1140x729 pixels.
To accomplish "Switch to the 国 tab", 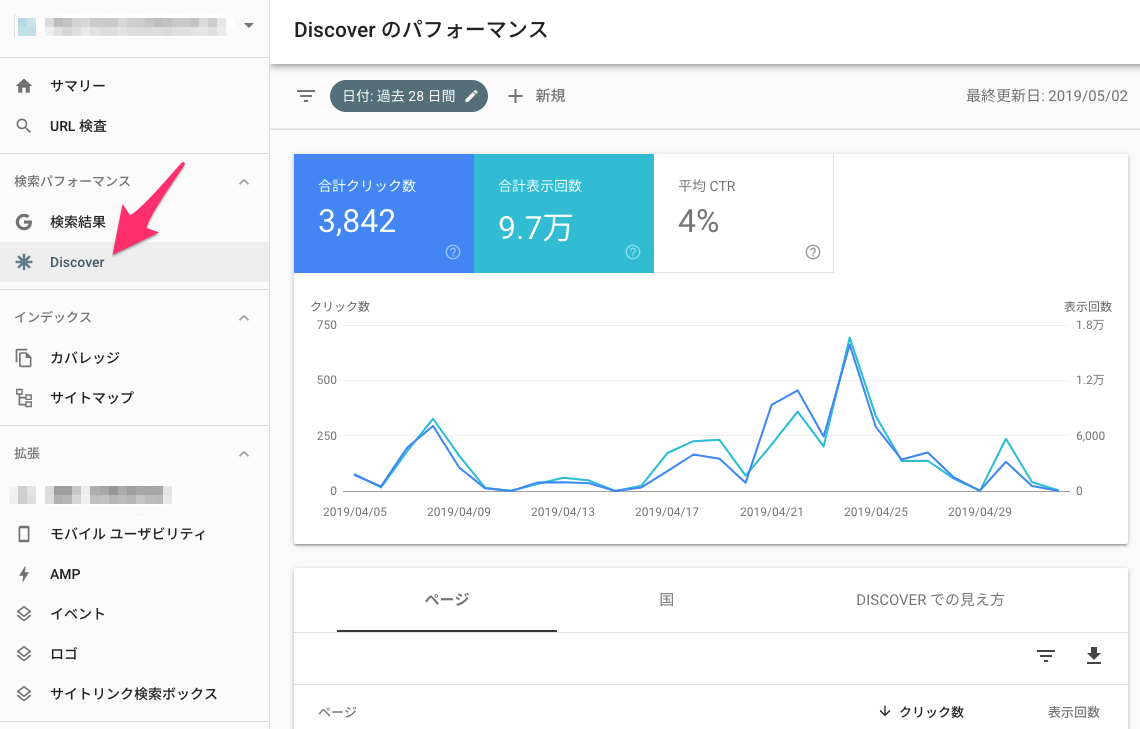I will point(666,600).
